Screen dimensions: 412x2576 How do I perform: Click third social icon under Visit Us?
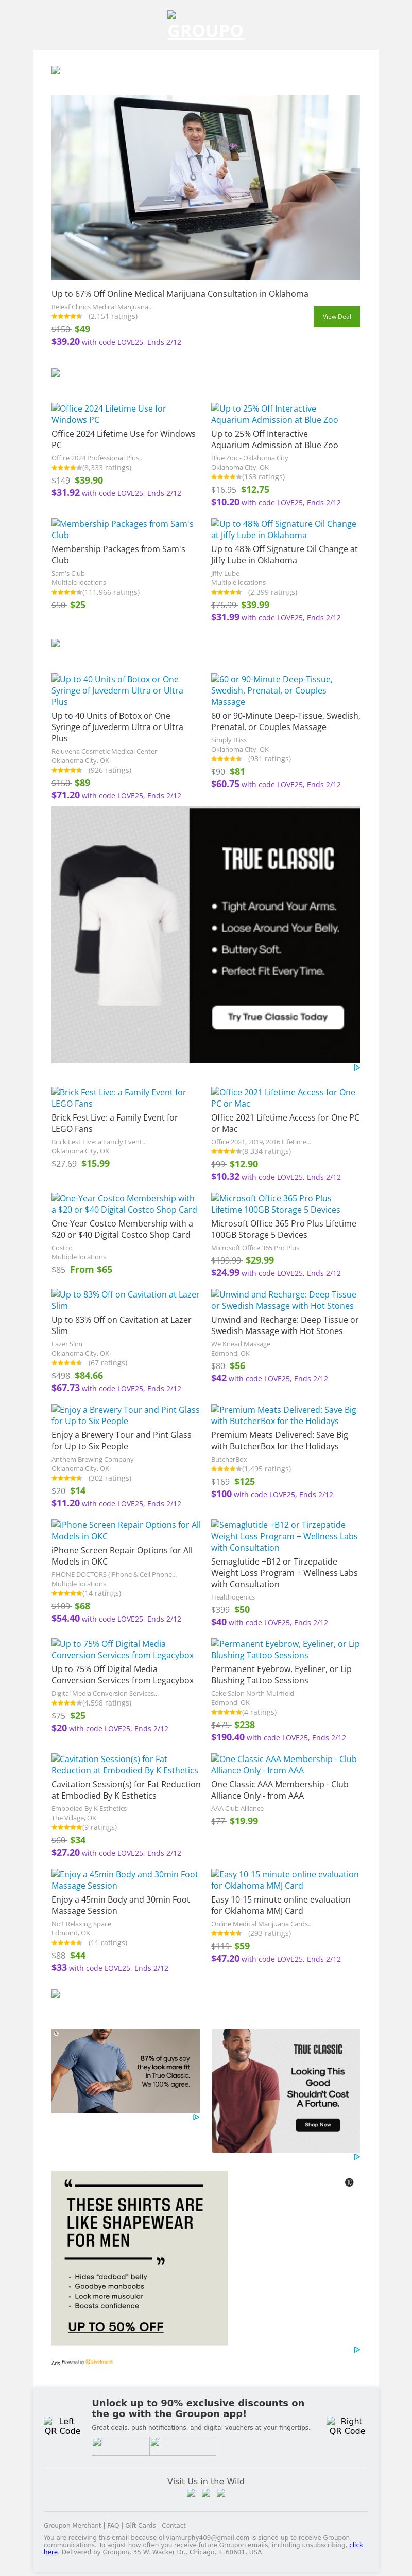(x=220, y=2493)
